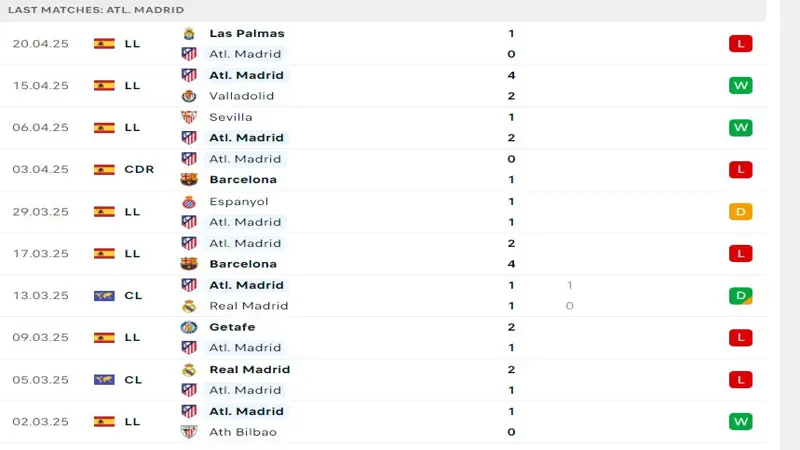Click the D badge for 13.03.25 Real Madrid match

coord(740,296)
